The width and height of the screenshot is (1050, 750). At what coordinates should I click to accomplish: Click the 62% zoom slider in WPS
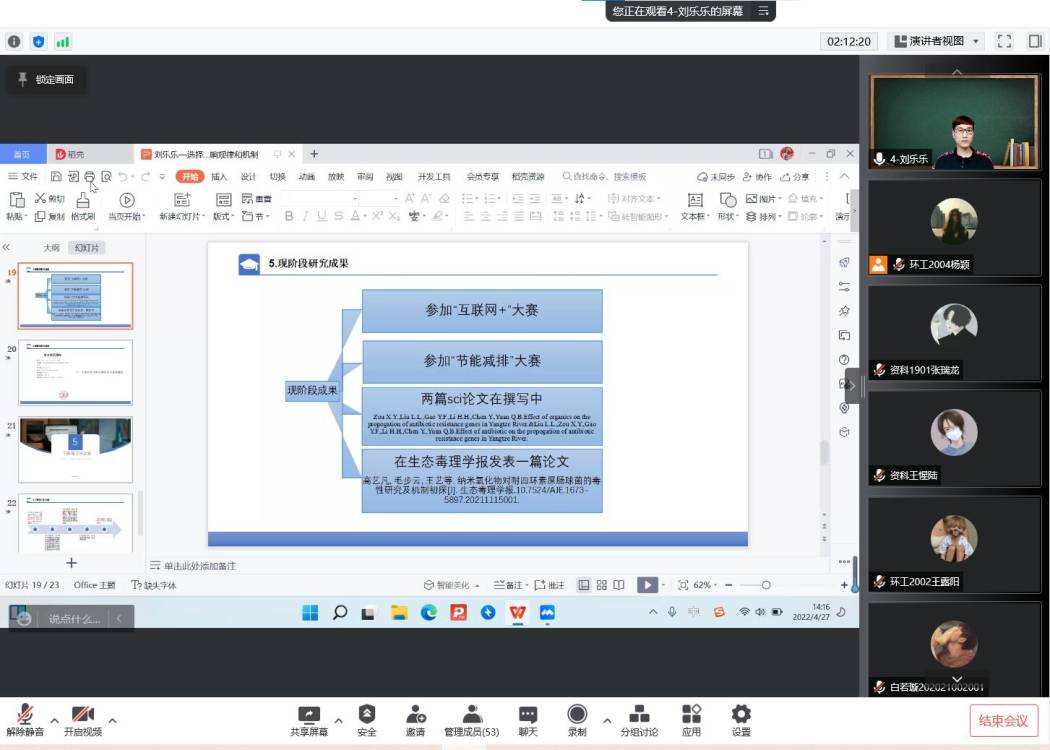pyautogui.click(x=766, y=585)
